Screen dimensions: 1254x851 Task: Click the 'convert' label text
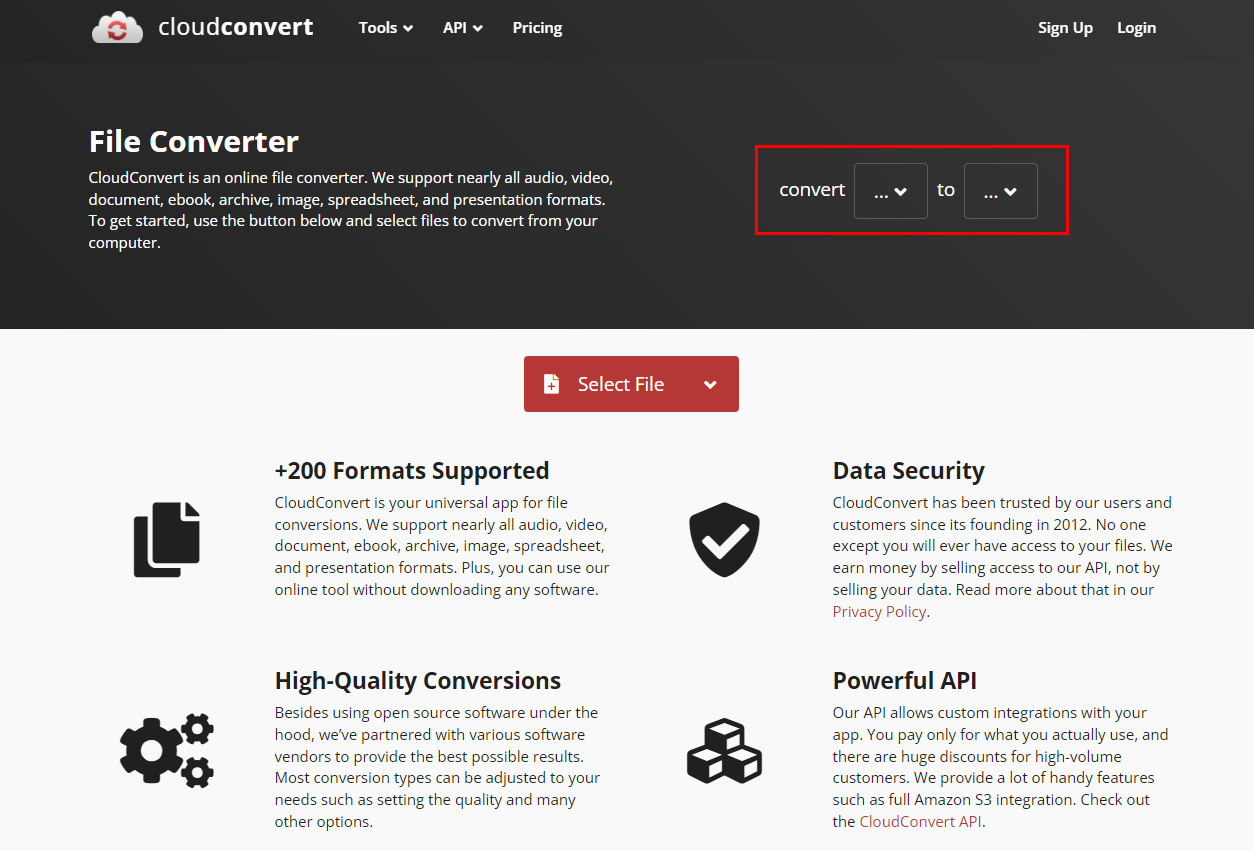coord(812,190)
